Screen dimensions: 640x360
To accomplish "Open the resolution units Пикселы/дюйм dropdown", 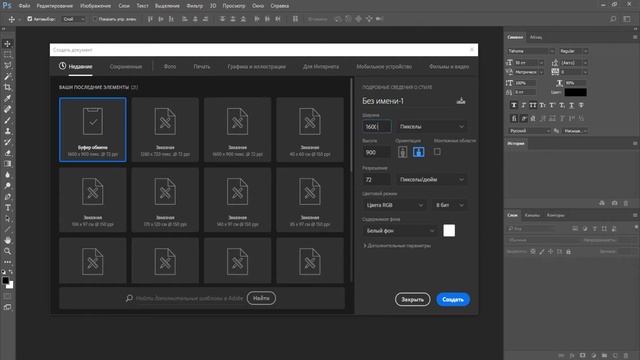I will [x=432, y=180].
